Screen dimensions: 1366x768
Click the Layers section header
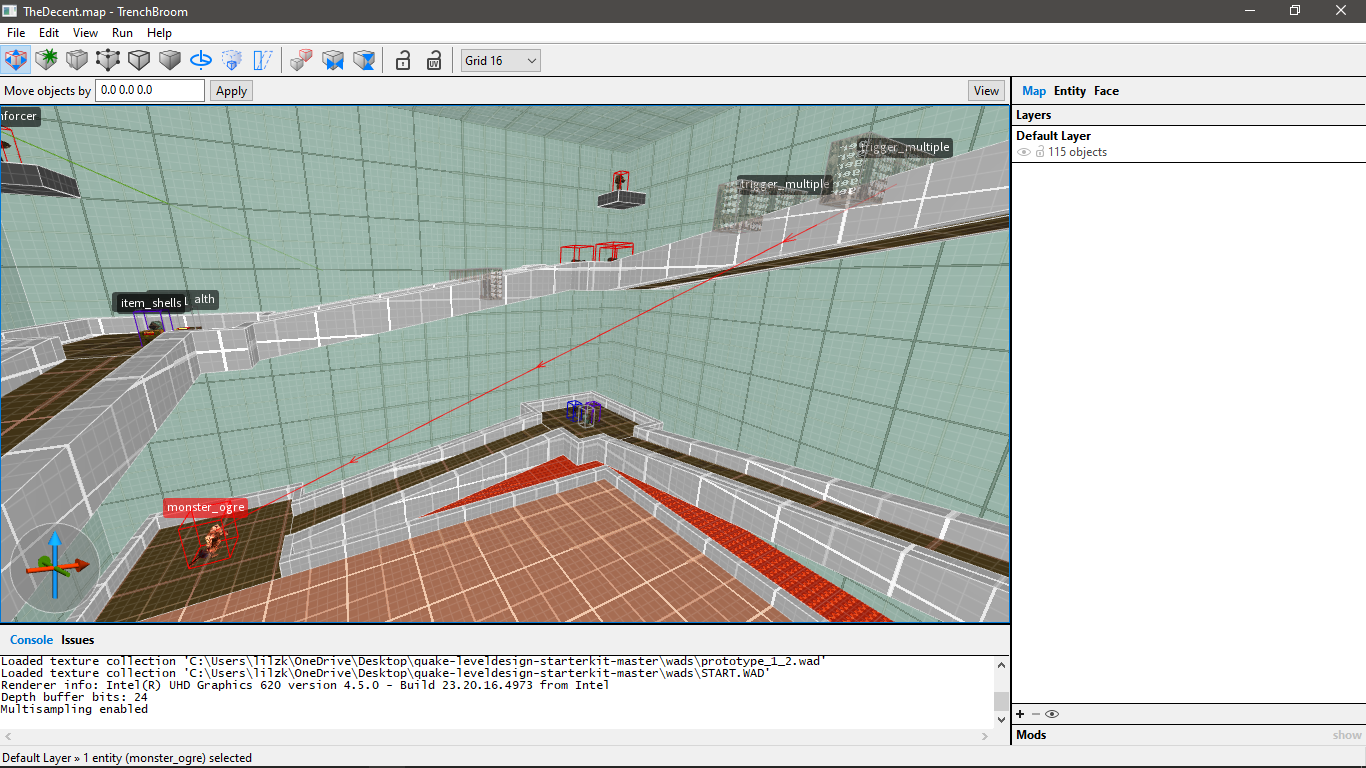(1188, 115)
